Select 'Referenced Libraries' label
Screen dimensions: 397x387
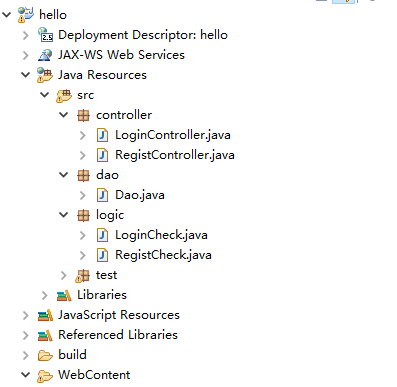tap(118, 335)
